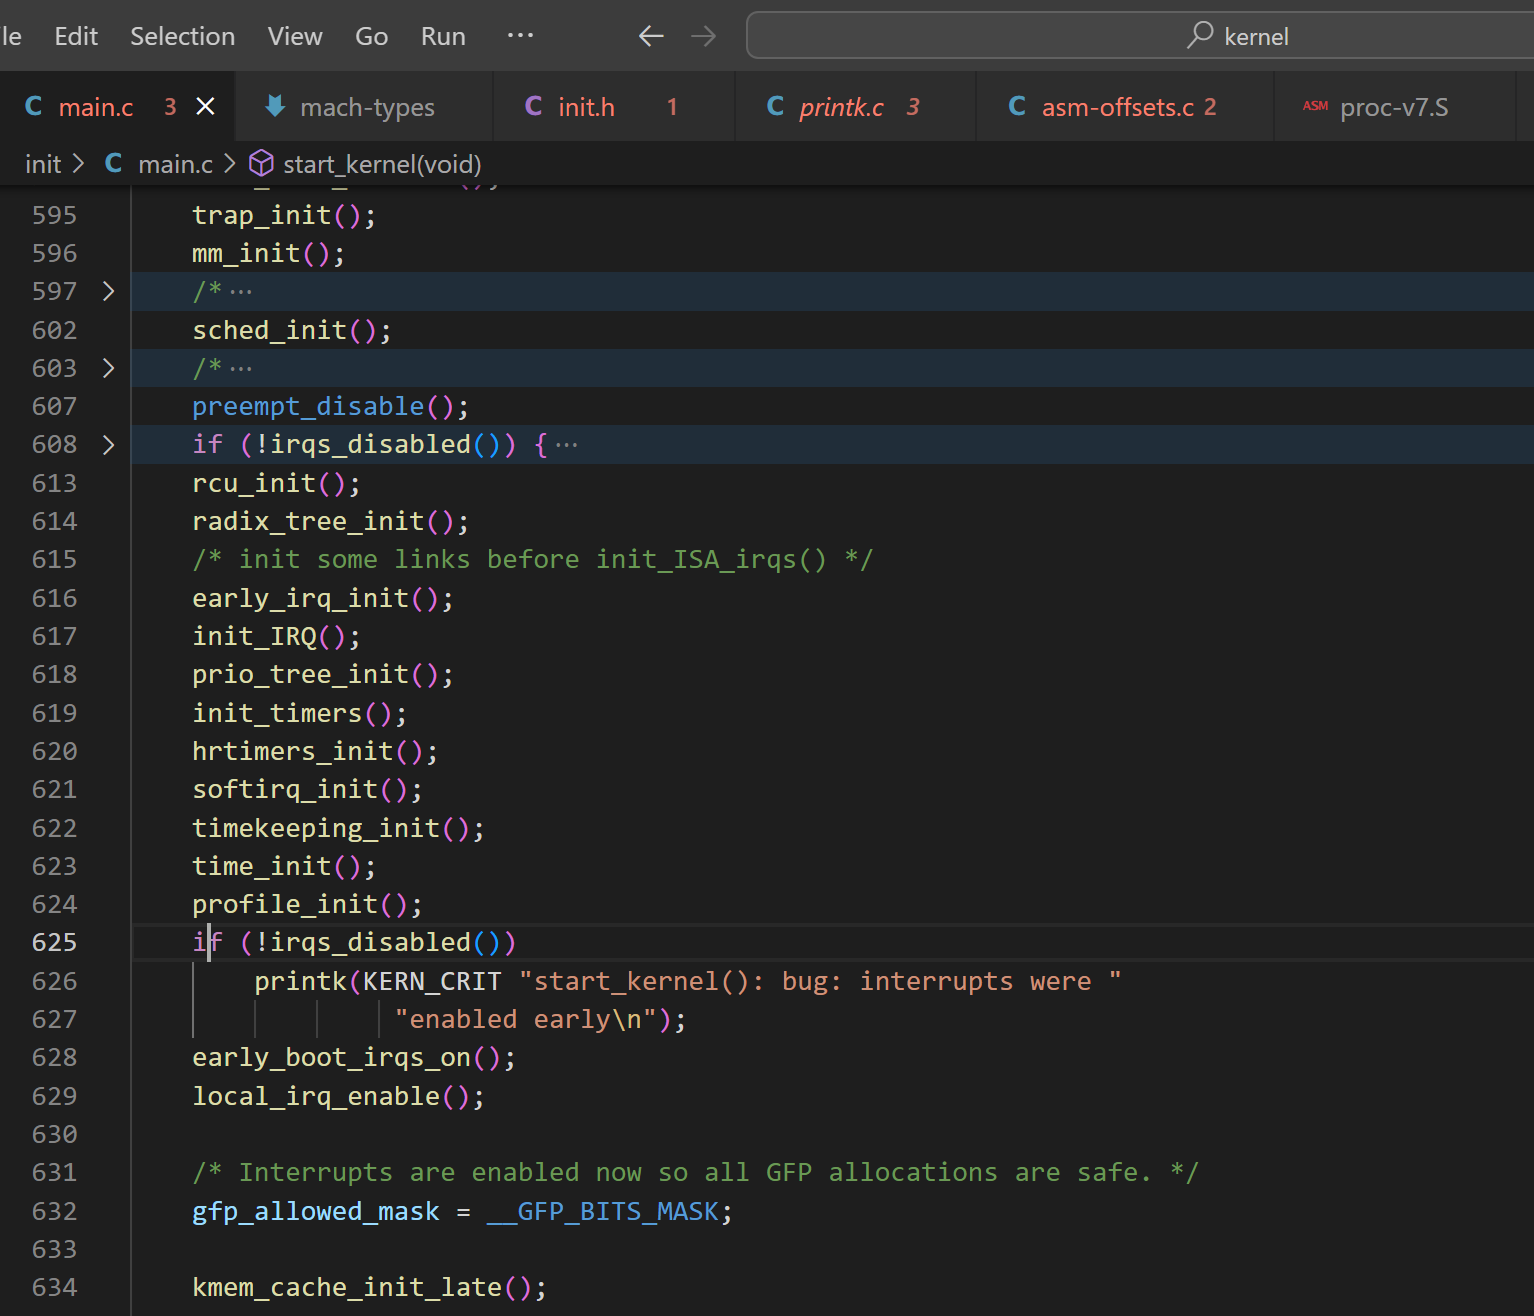Navigate forward with the right arrow
Image resolution: width=1534 pixels, height=1316 pixels.
coord(704,37)
